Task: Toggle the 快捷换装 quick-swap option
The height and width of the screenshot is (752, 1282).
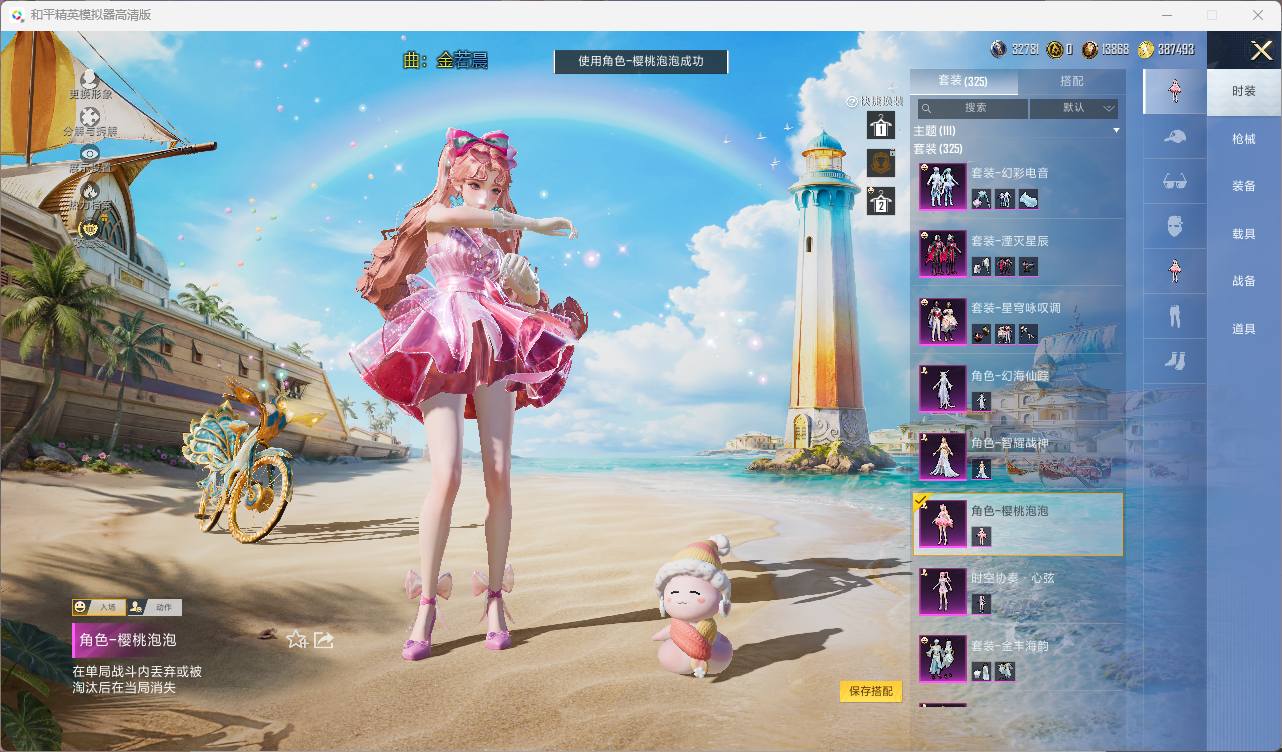Action: tap(875, 101)
